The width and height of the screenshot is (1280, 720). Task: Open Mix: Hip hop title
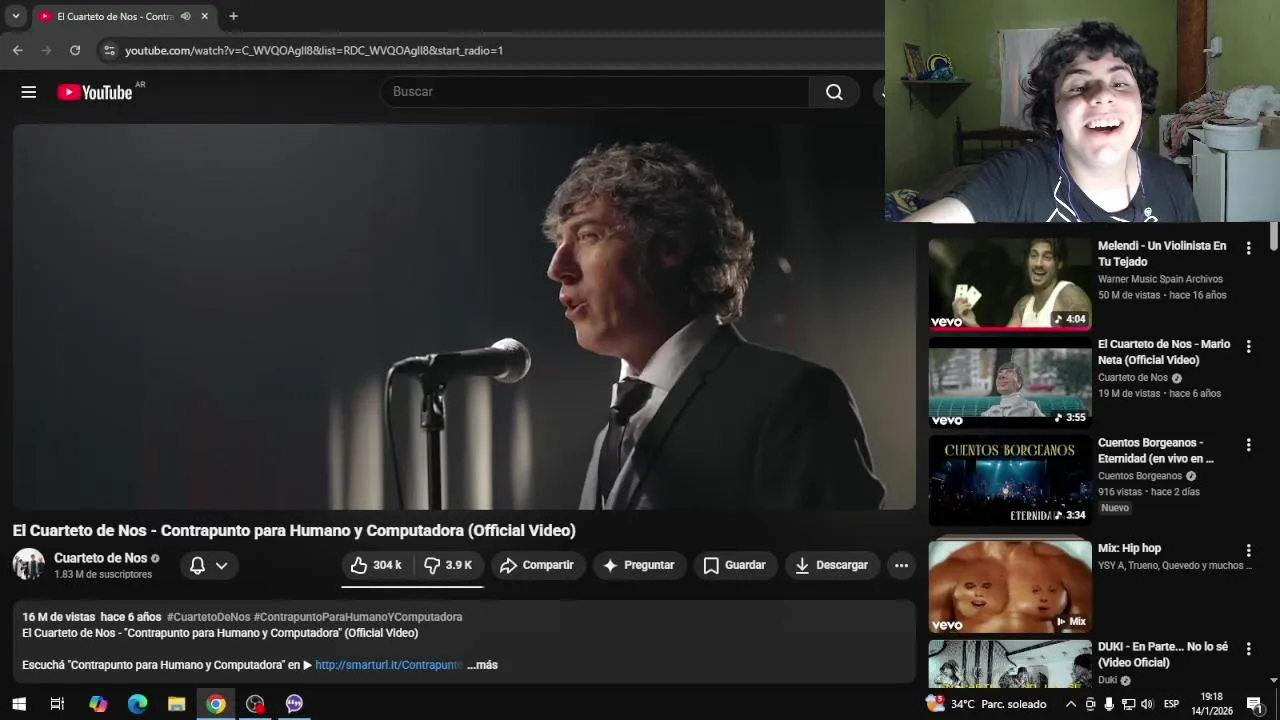(1129, 548)
